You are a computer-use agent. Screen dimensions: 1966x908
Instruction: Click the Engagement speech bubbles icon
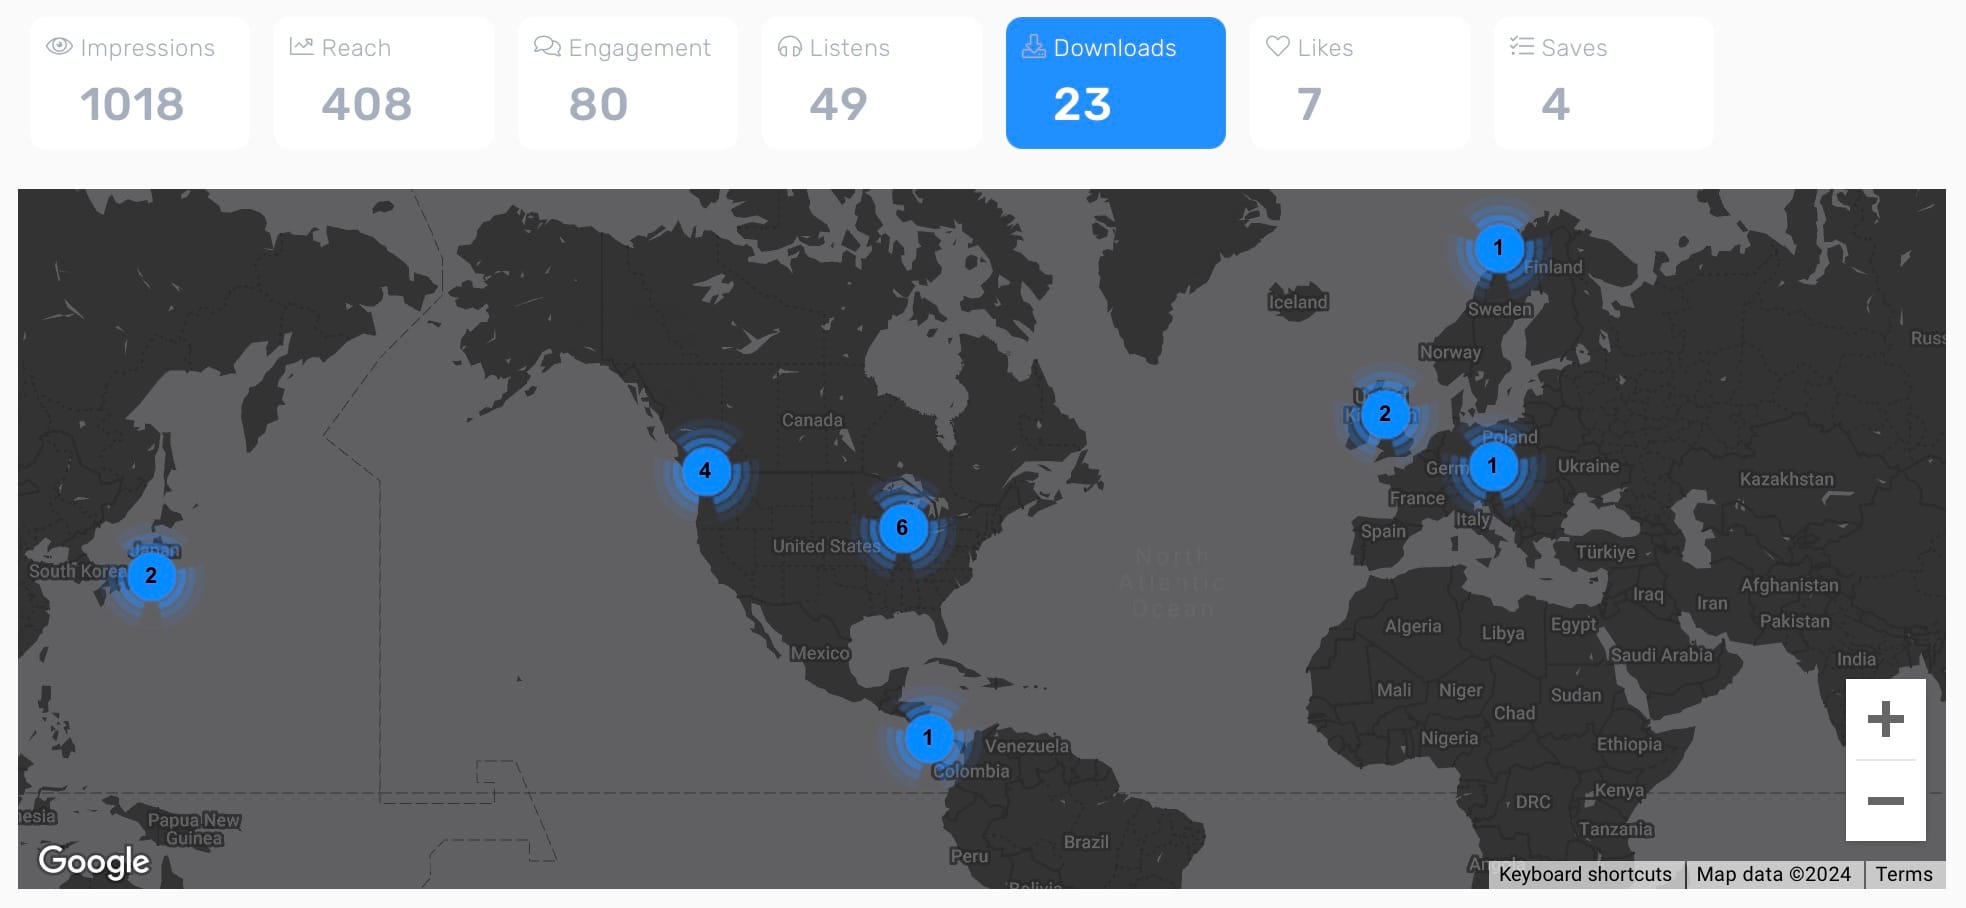[x=547, y=46]
